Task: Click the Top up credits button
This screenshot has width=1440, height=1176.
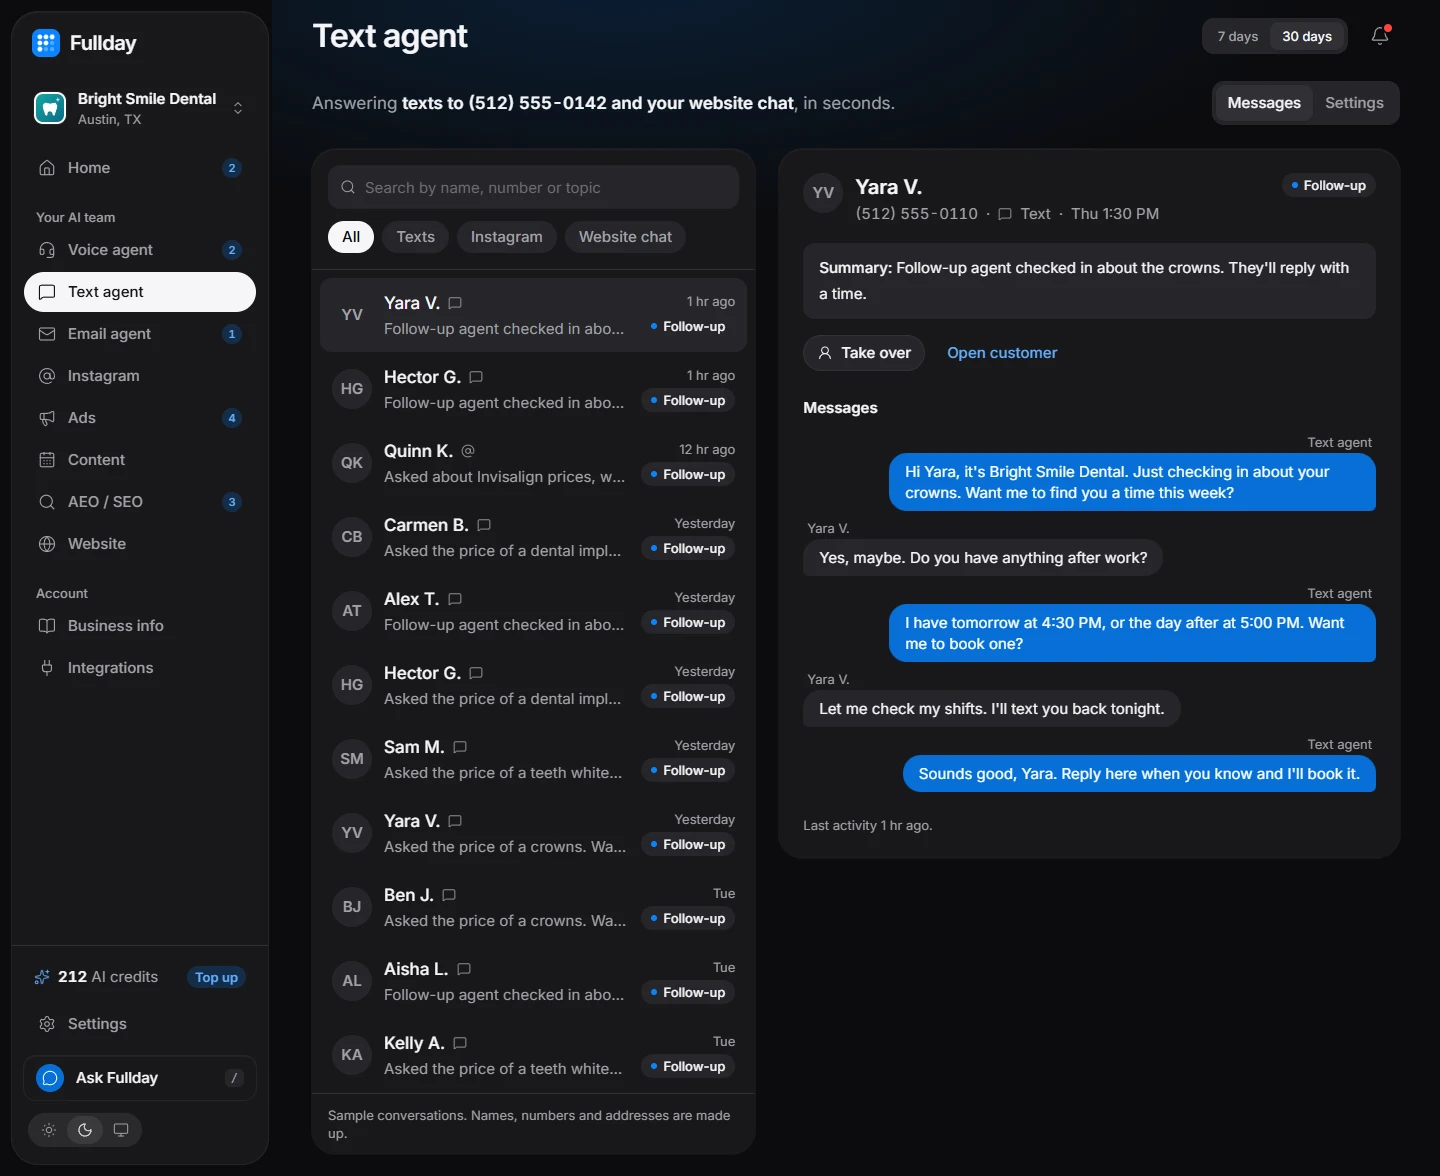Action: coord(217,977)
